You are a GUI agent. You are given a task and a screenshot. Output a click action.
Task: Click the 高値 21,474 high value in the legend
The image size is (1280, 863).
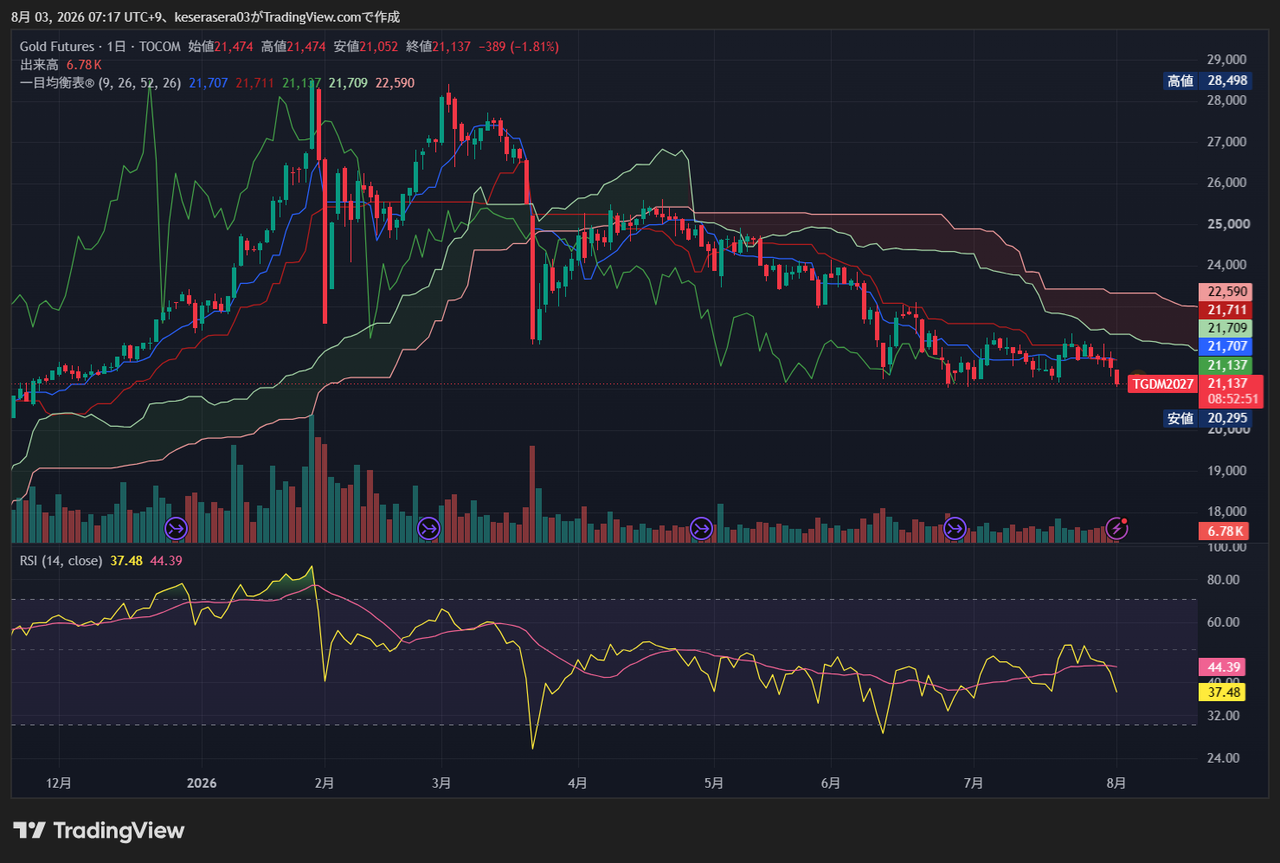click(x=294, y=47)
